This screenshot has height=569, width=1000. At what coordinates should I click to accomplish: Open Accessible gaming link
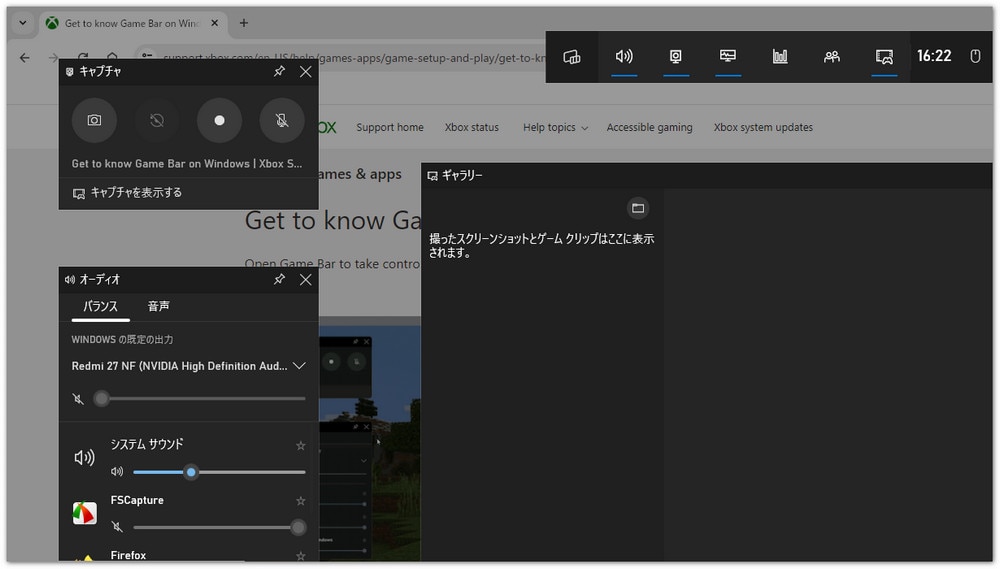649,128
